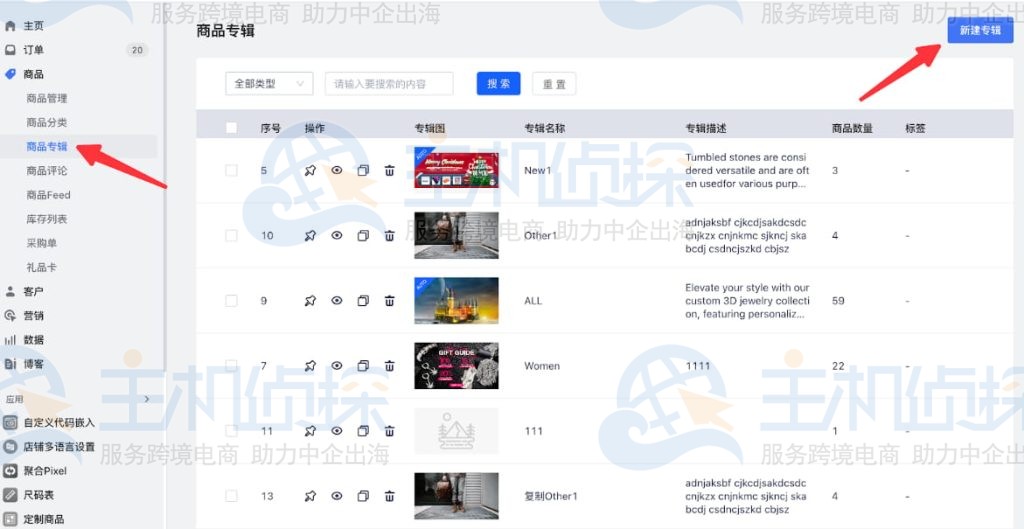The image size is (1024, 529).
Task: Check the select-all checkbox in table header
Action: click(232, 128)
